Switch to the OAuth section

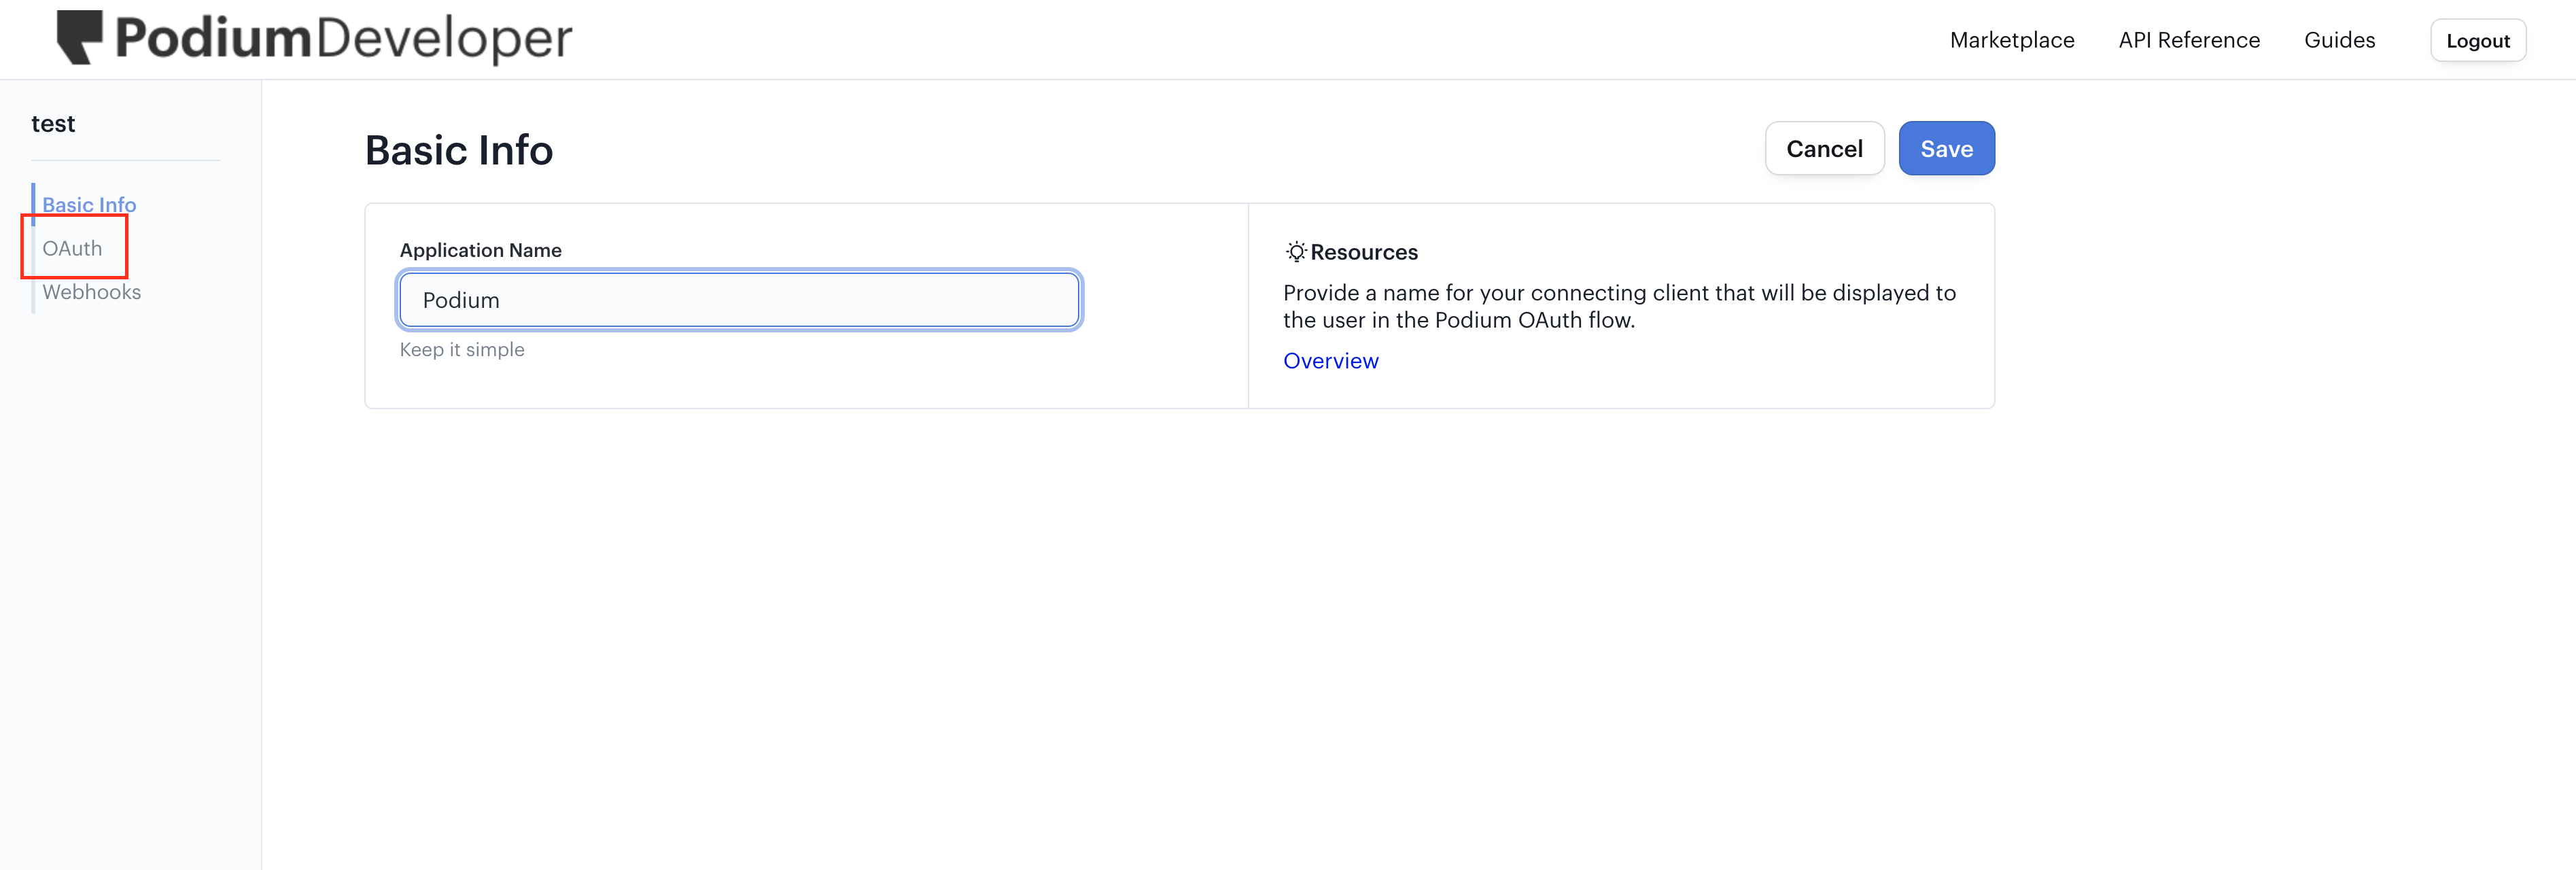pyautogui.click(x=72, y=248)
